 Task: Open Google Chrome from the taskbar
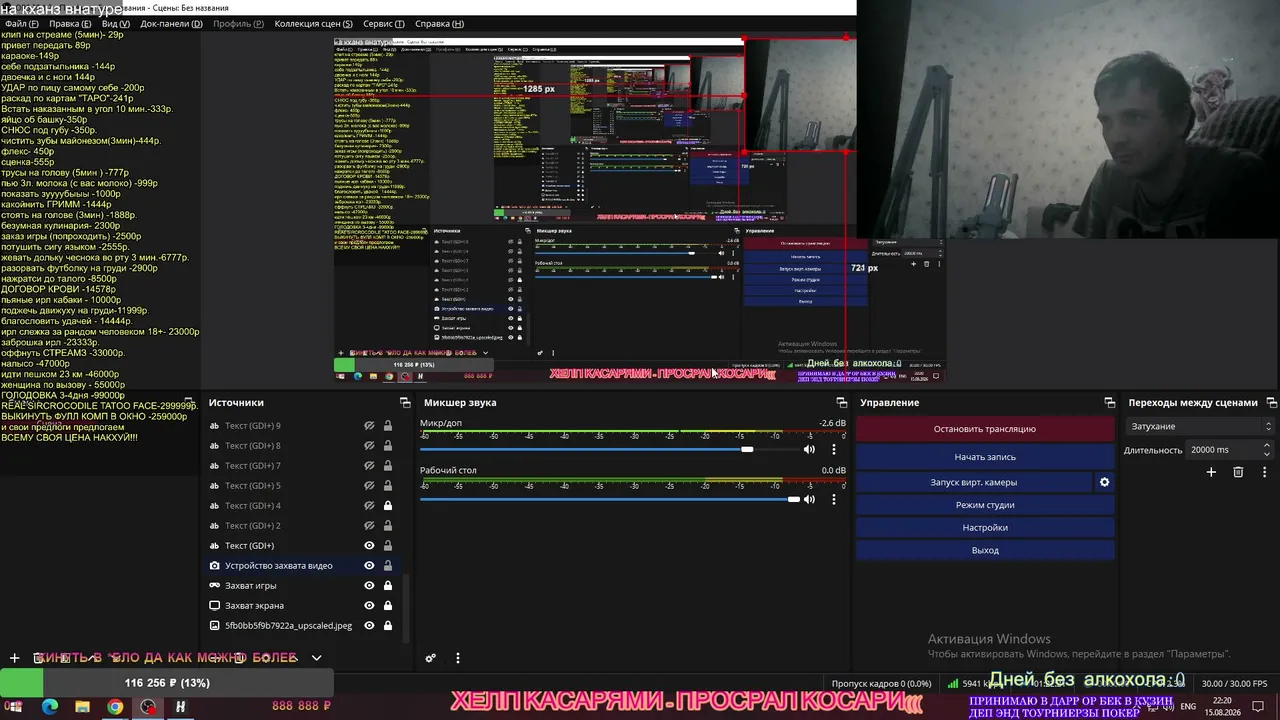pyautogui.click(x=115, y=707)
